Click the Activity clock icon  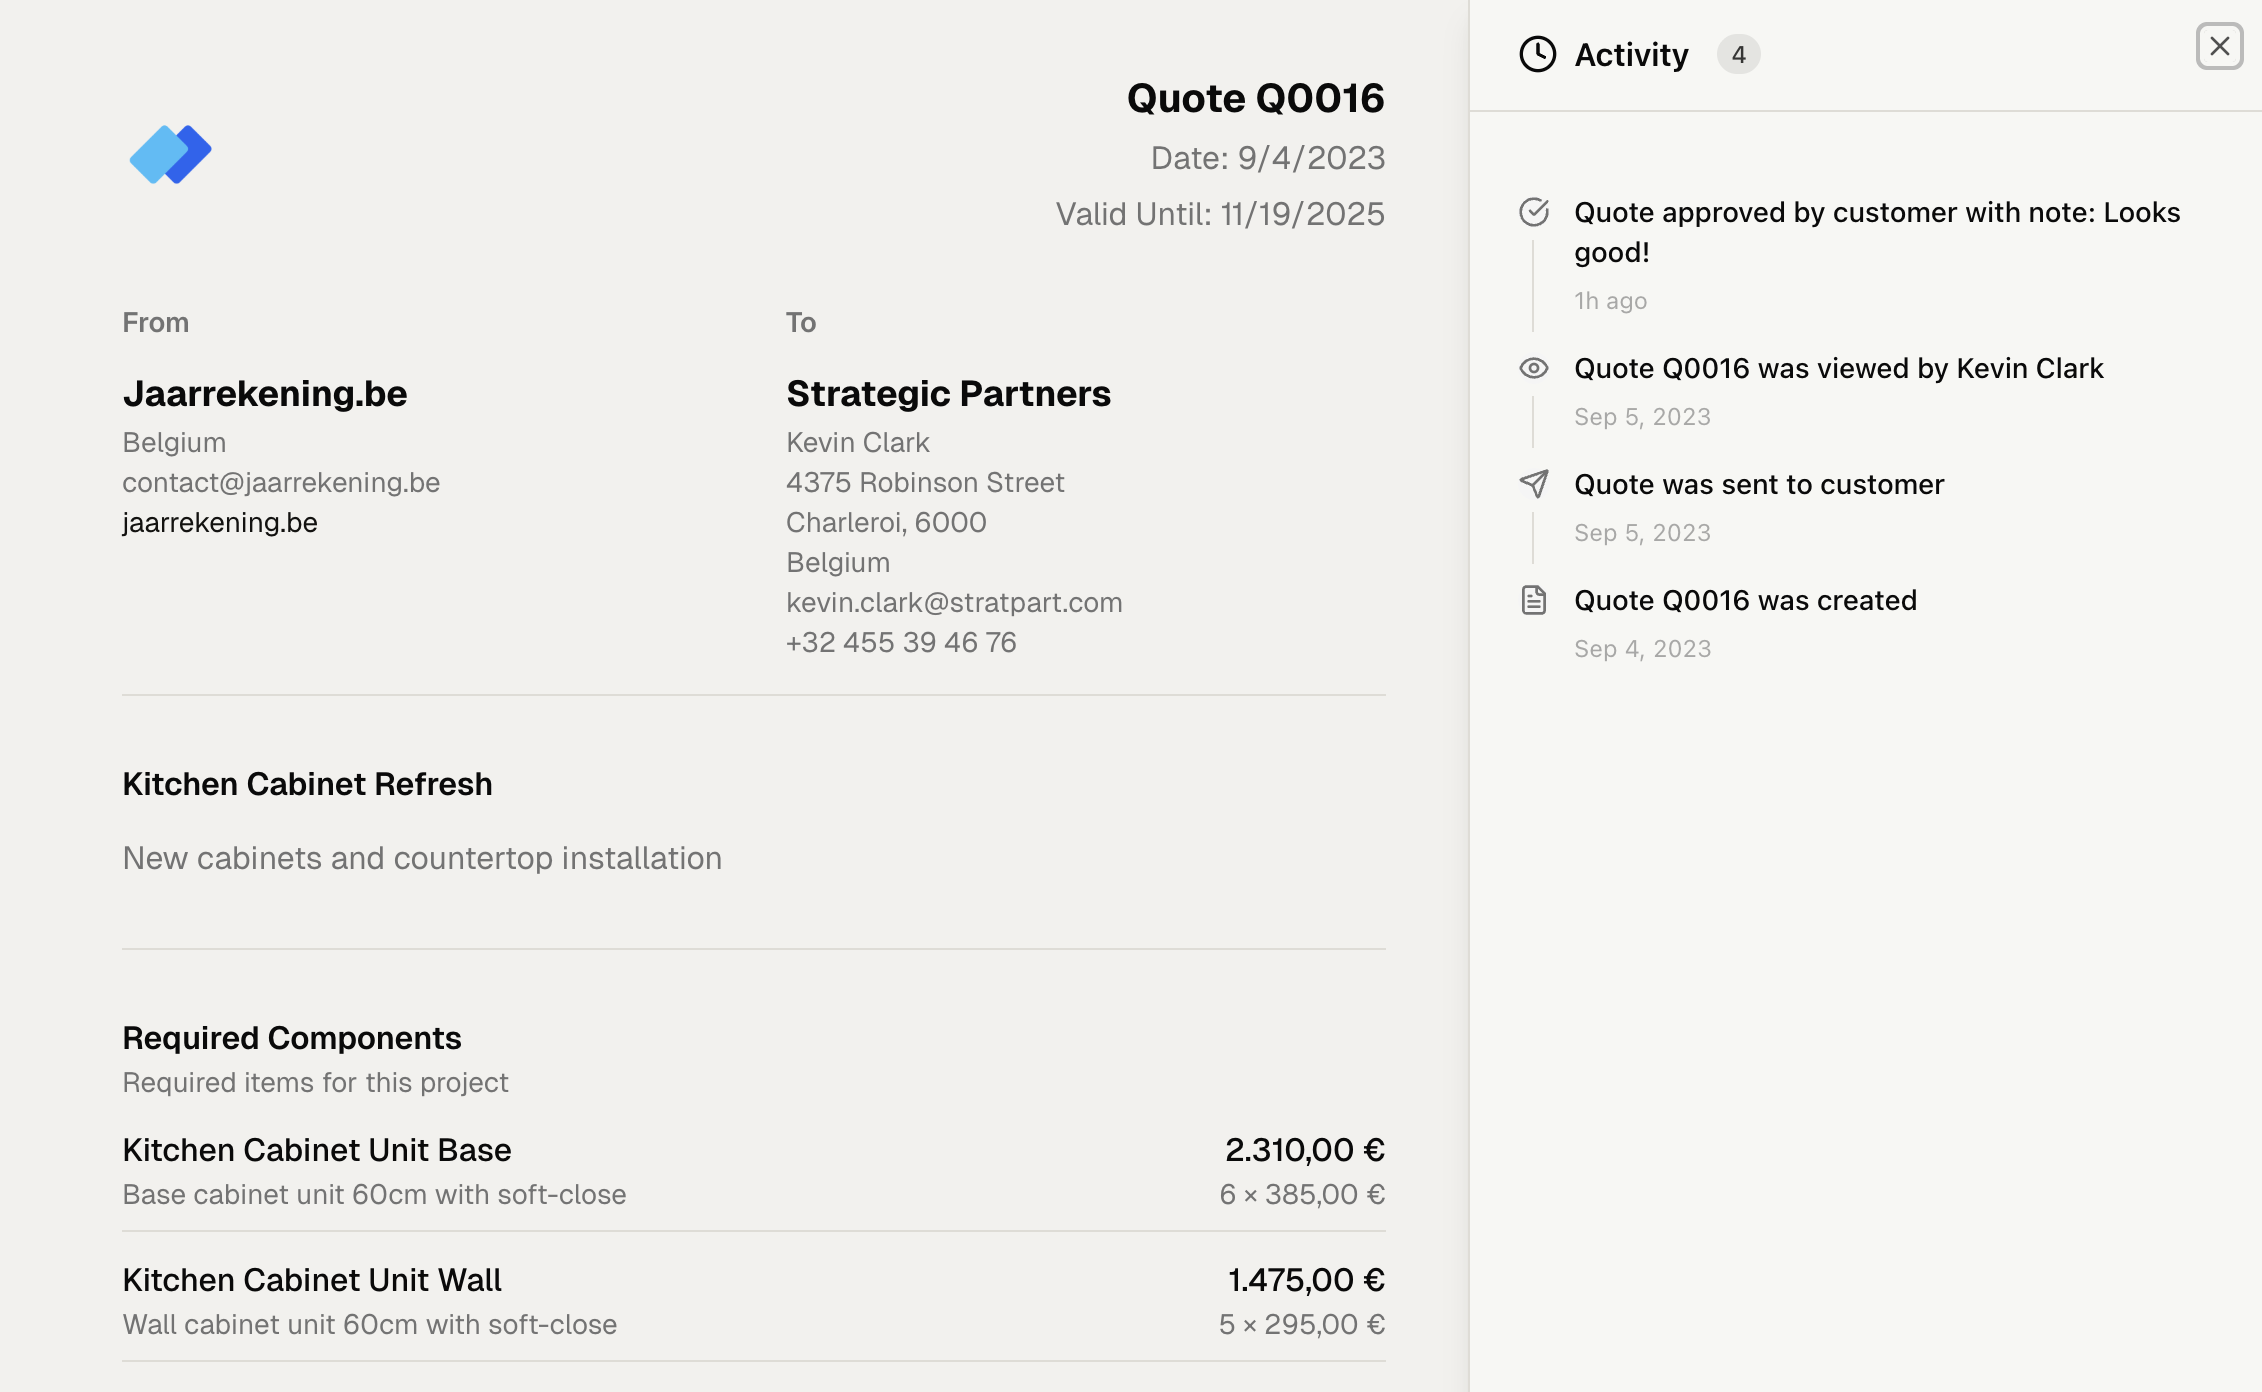point(1537,54)
